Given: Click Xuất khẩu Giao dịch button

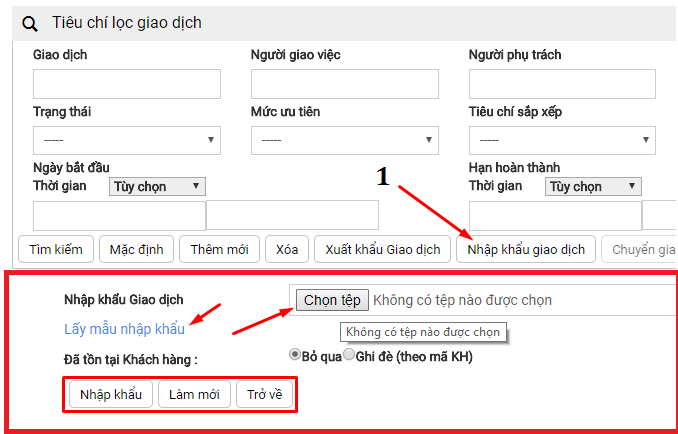Looking at the screenshot, I should 382,249.
